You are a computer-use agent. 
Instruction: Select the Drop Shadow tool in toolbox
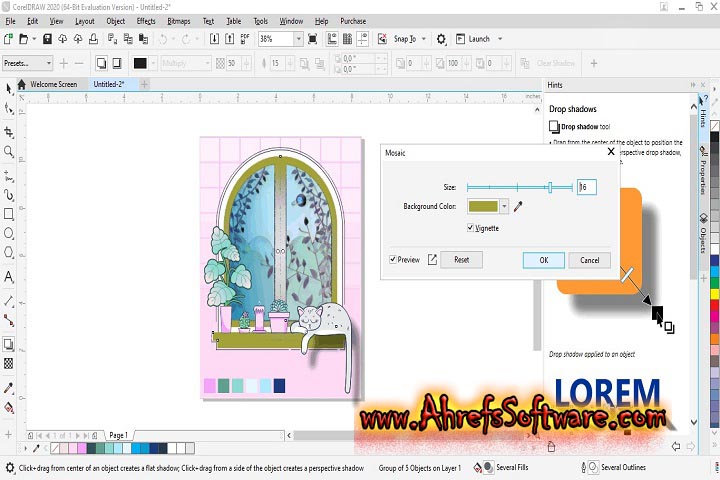click(x=8, y=344)
